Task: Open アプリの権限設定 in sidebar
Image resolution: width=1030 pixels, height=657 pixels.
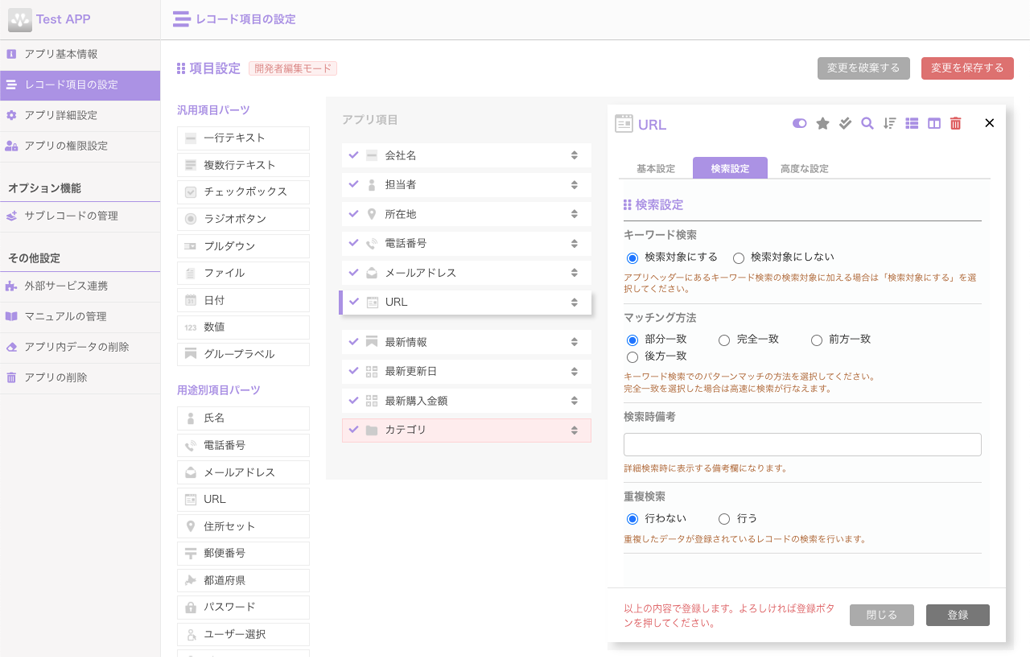Action: click(80, 147)
